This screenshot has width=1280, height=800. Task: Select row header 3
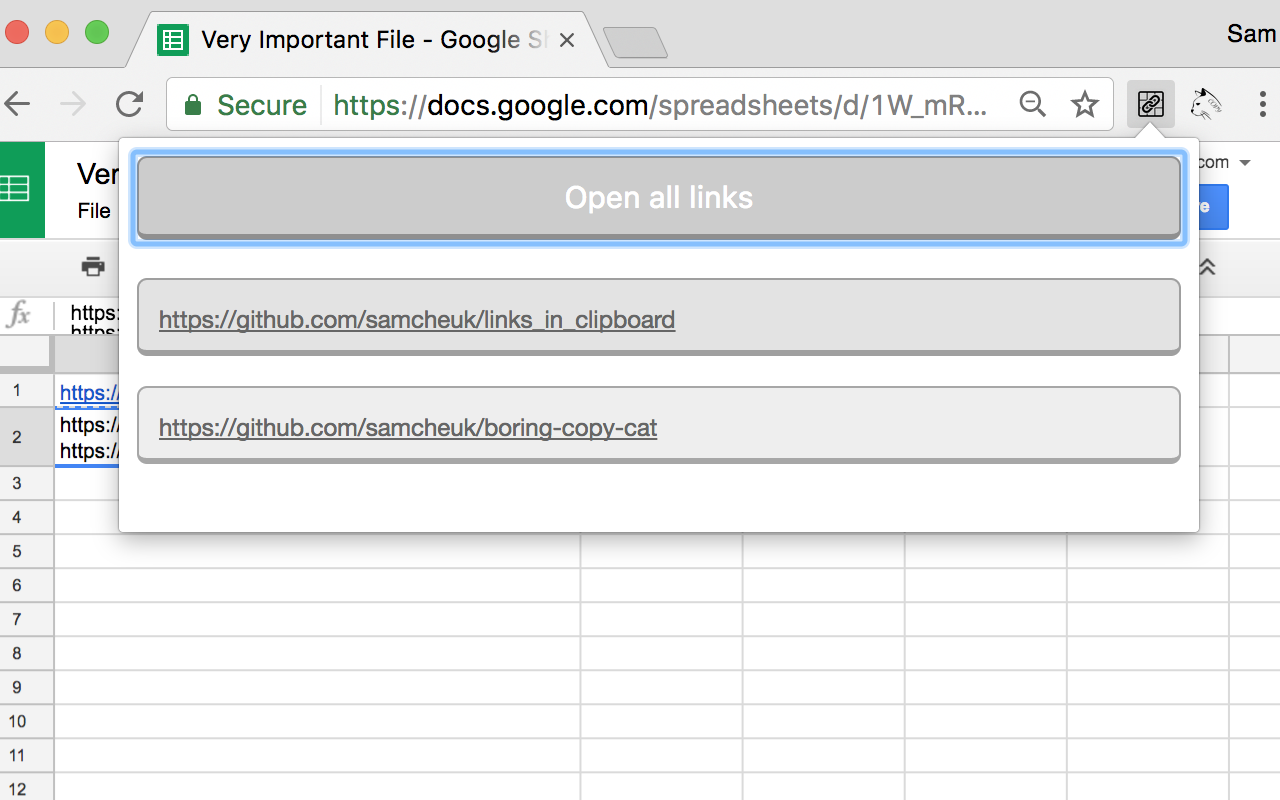(17, 483)
